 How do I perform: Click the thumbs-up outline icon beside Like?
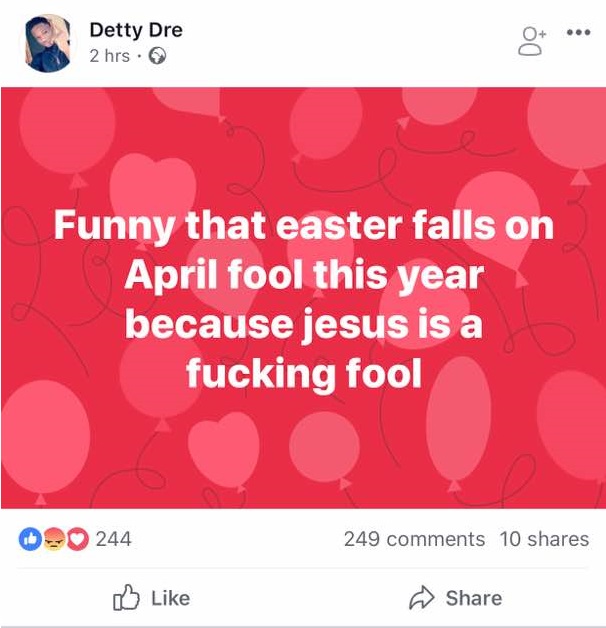(x=127, y=598)
